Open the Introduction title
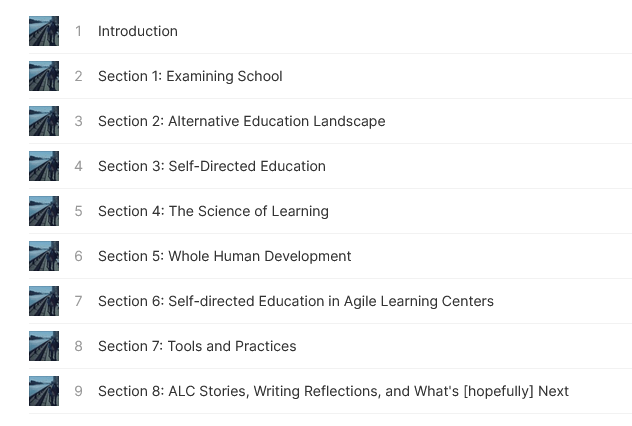This screenshot has width=632, height=426. [138, 31]
